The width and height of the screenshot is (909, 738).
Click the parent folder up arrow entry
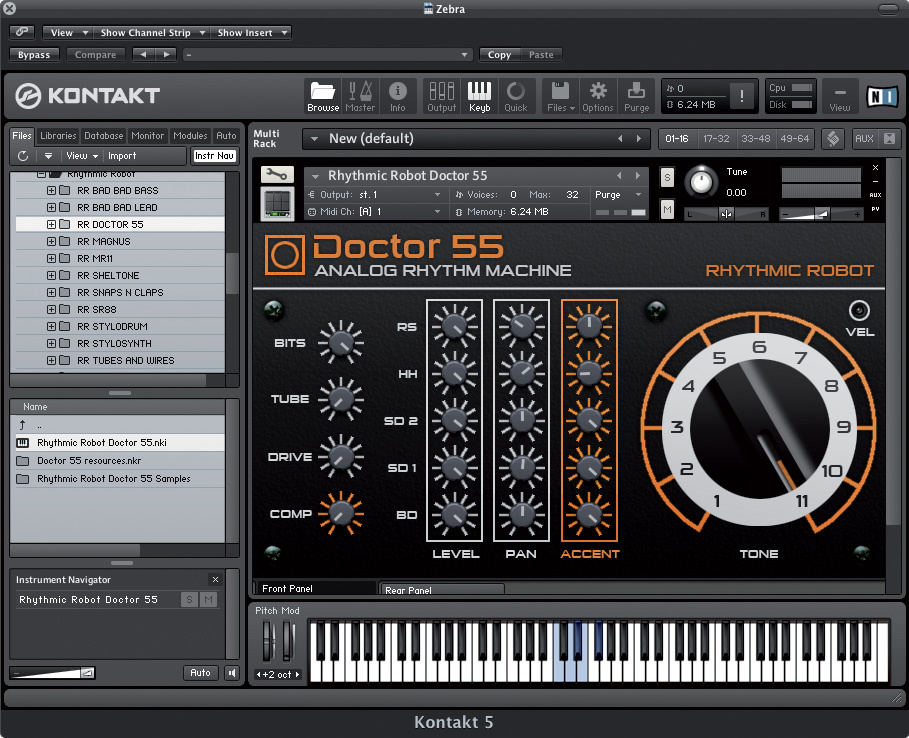tap(22, 425)
